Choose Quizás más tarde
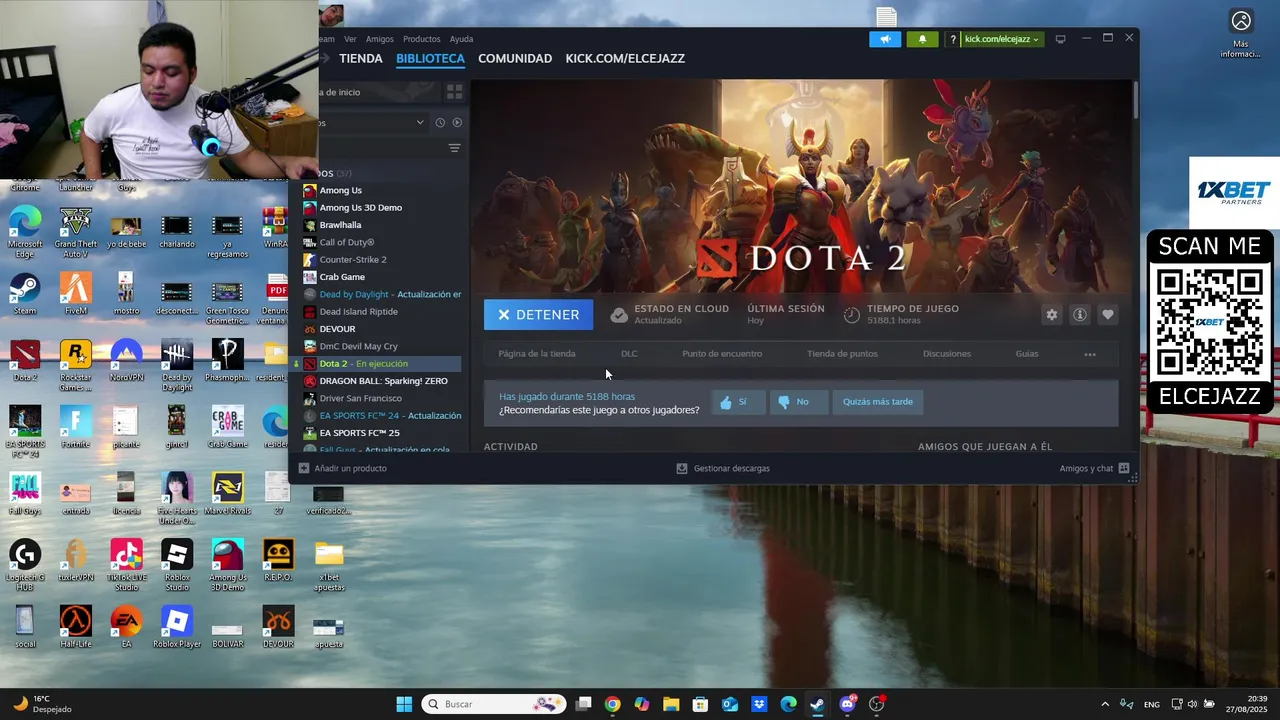The height and width of the screenshot is (720, 1280). click(877, 402)
